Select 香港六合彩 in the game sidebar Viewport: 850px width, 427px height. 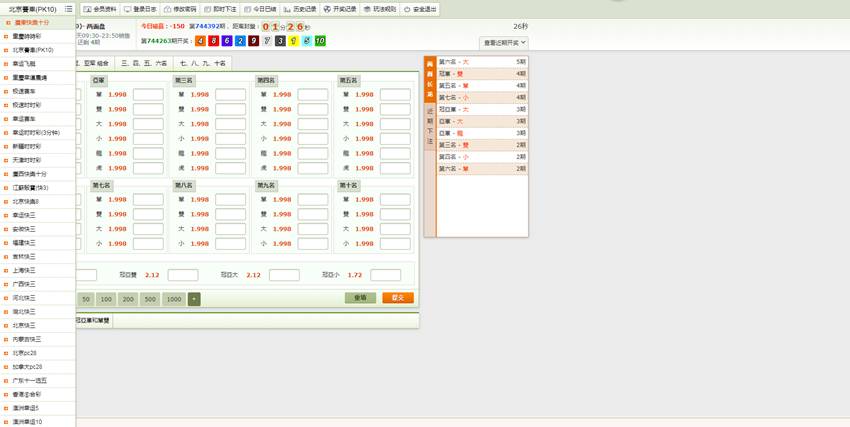38,394
